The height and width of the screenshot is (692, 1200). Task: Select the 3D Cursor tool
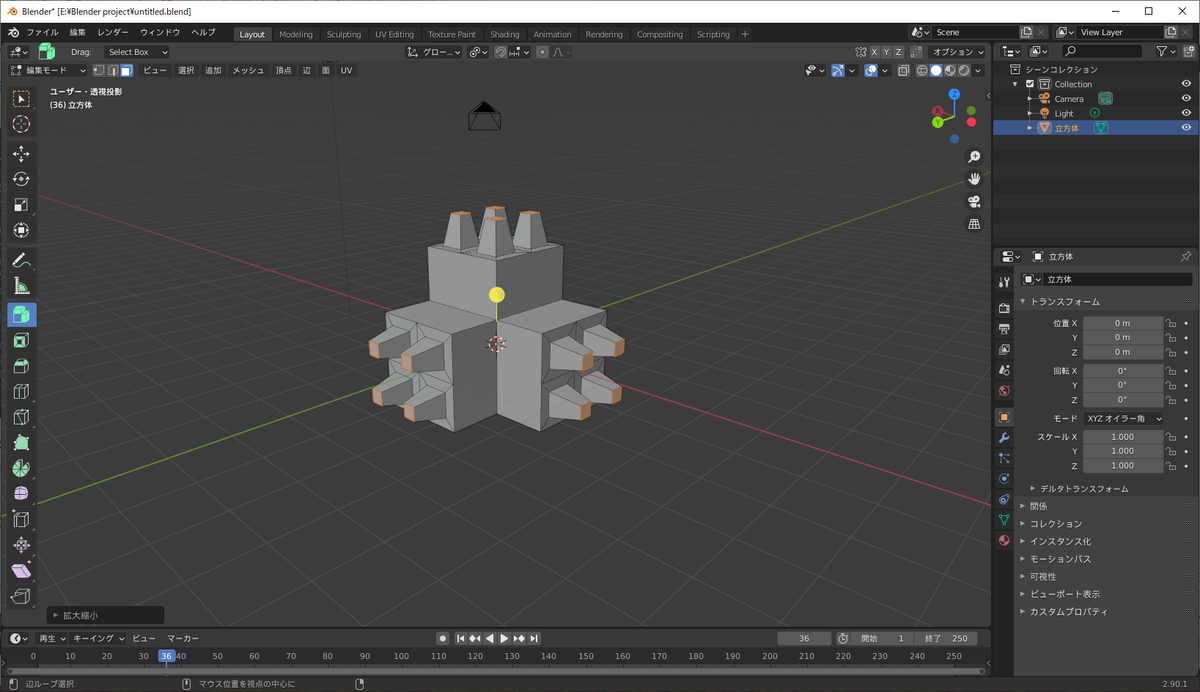click(x=21, y=124)
